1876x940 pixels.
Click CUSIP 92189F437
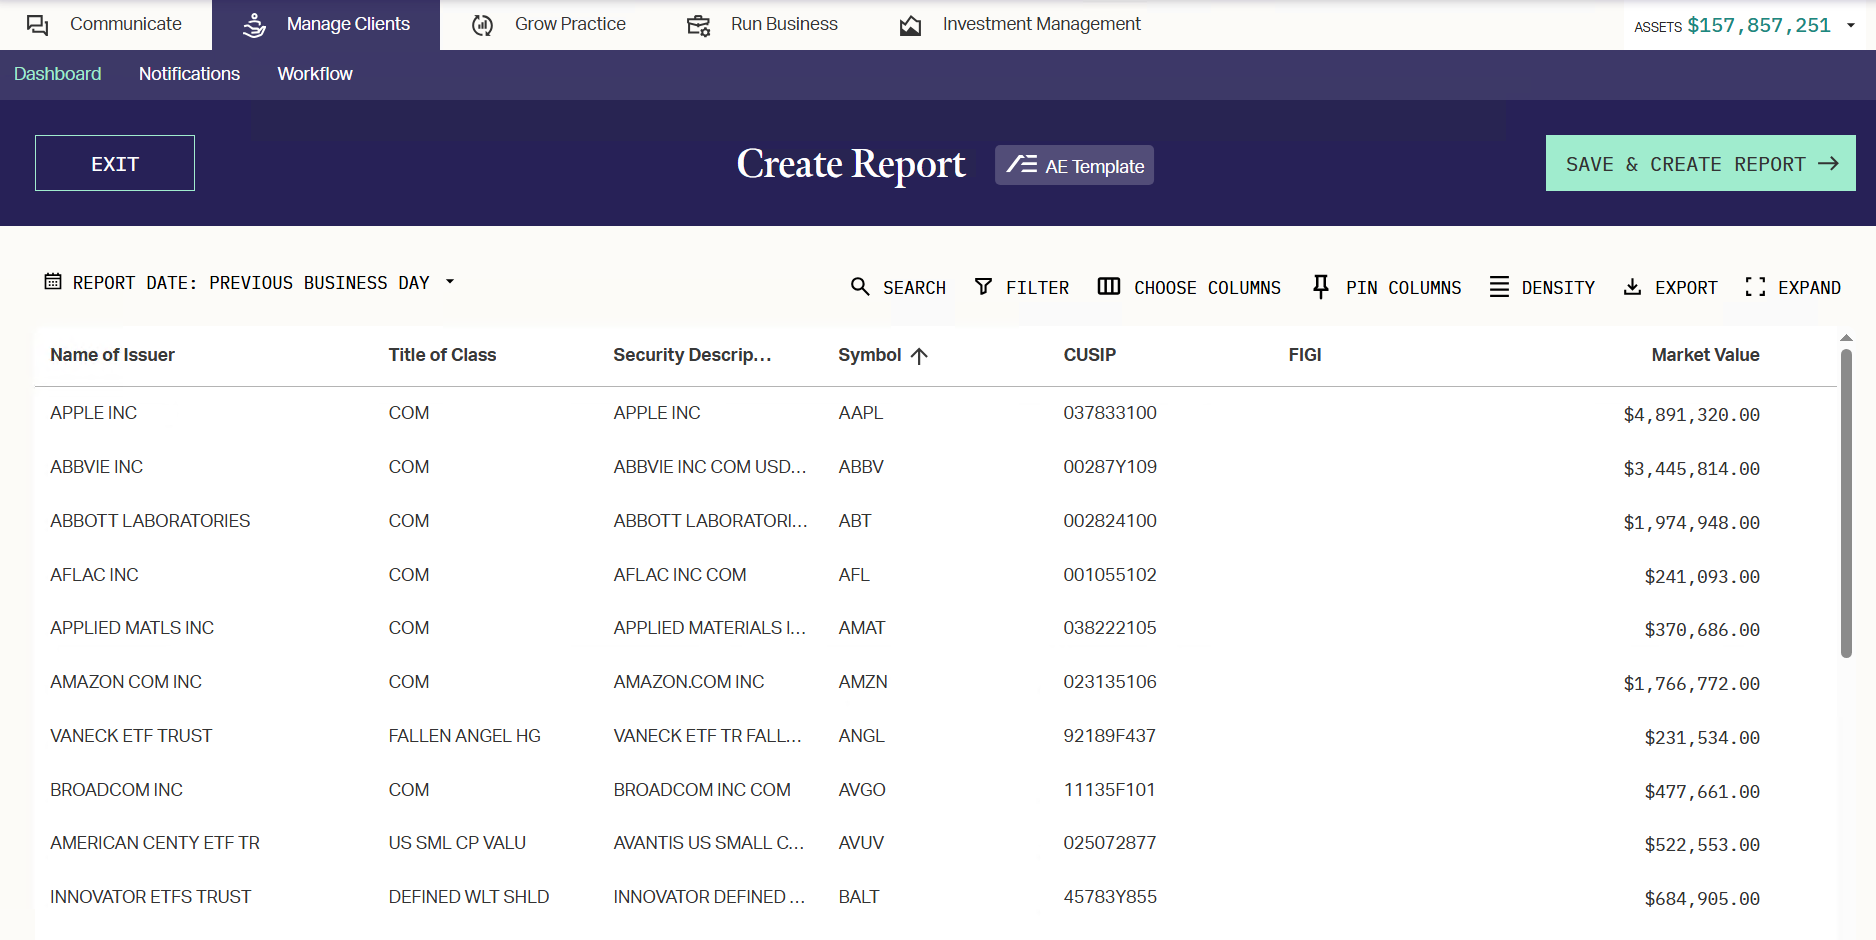[x=1109, y=736]
